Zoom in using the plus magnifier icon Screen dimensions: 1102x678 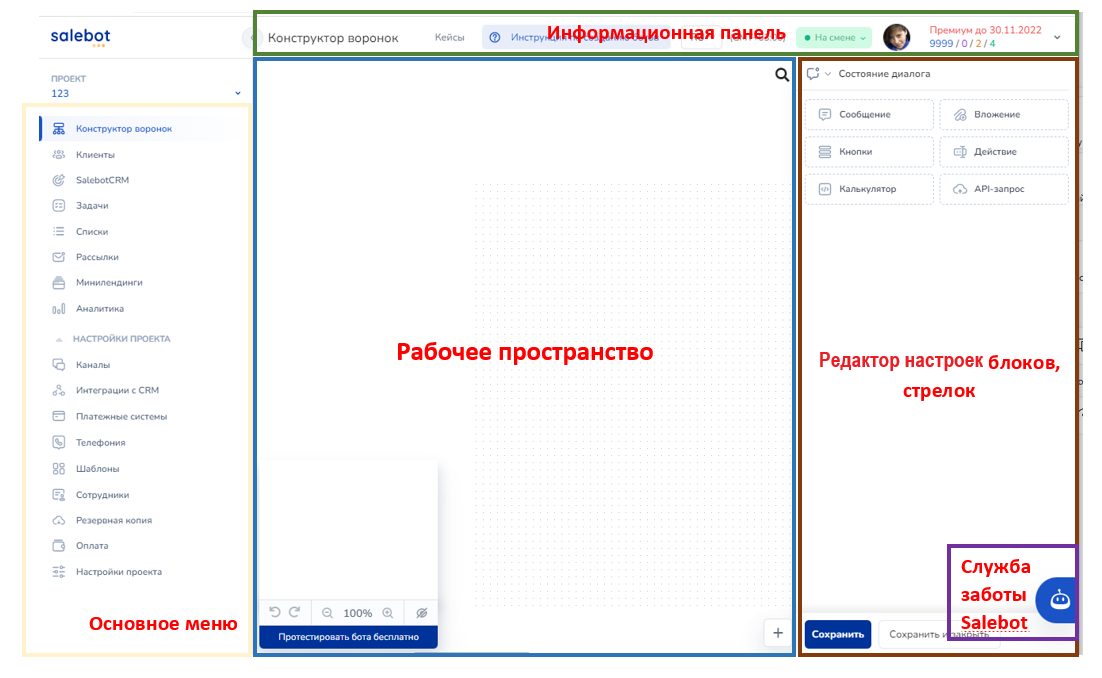(x=388, y=613)
